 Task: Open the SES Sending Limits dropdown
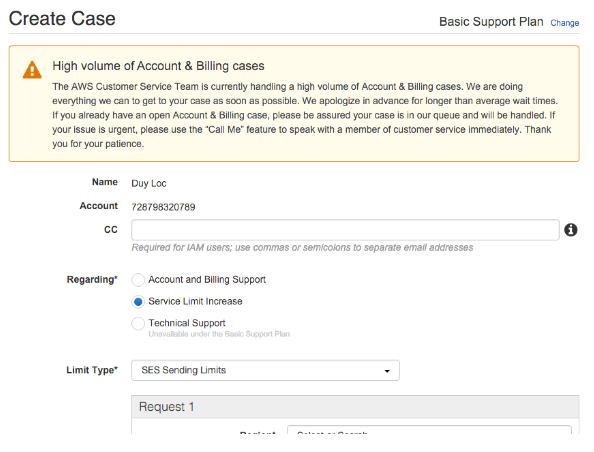click(x=265, y=370)
